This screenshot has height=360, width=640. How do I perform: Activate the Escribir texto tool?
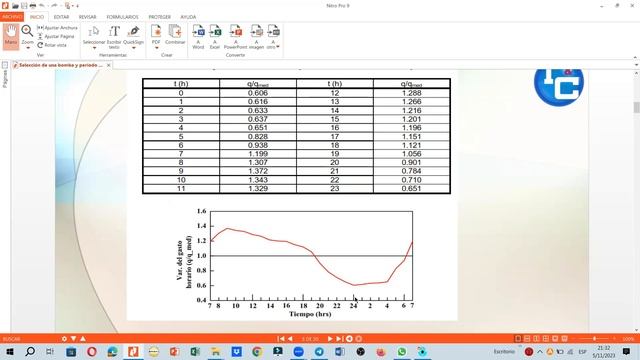tap(114, 37)
